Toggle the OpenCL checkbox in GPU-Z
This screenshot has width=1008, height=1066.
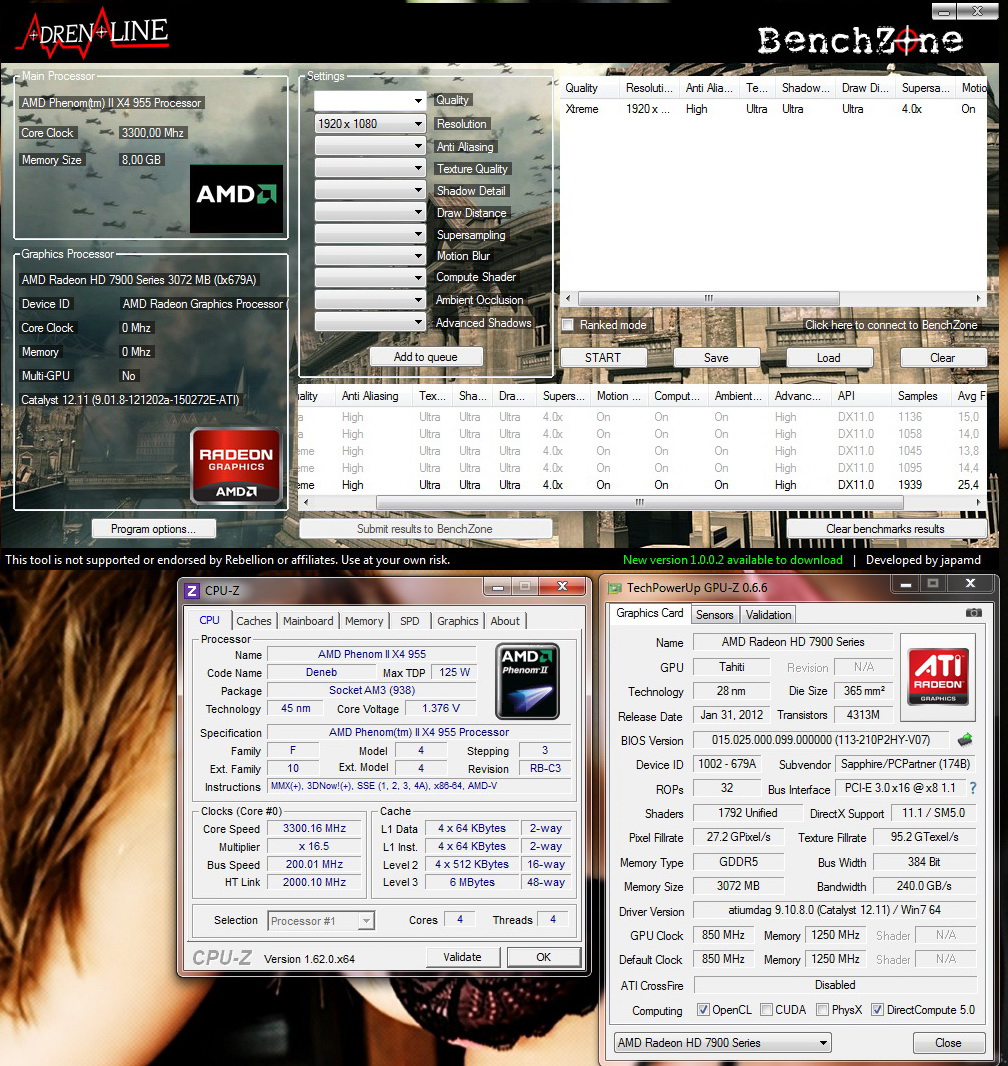pyautogui.click(x=703, y=1010)
